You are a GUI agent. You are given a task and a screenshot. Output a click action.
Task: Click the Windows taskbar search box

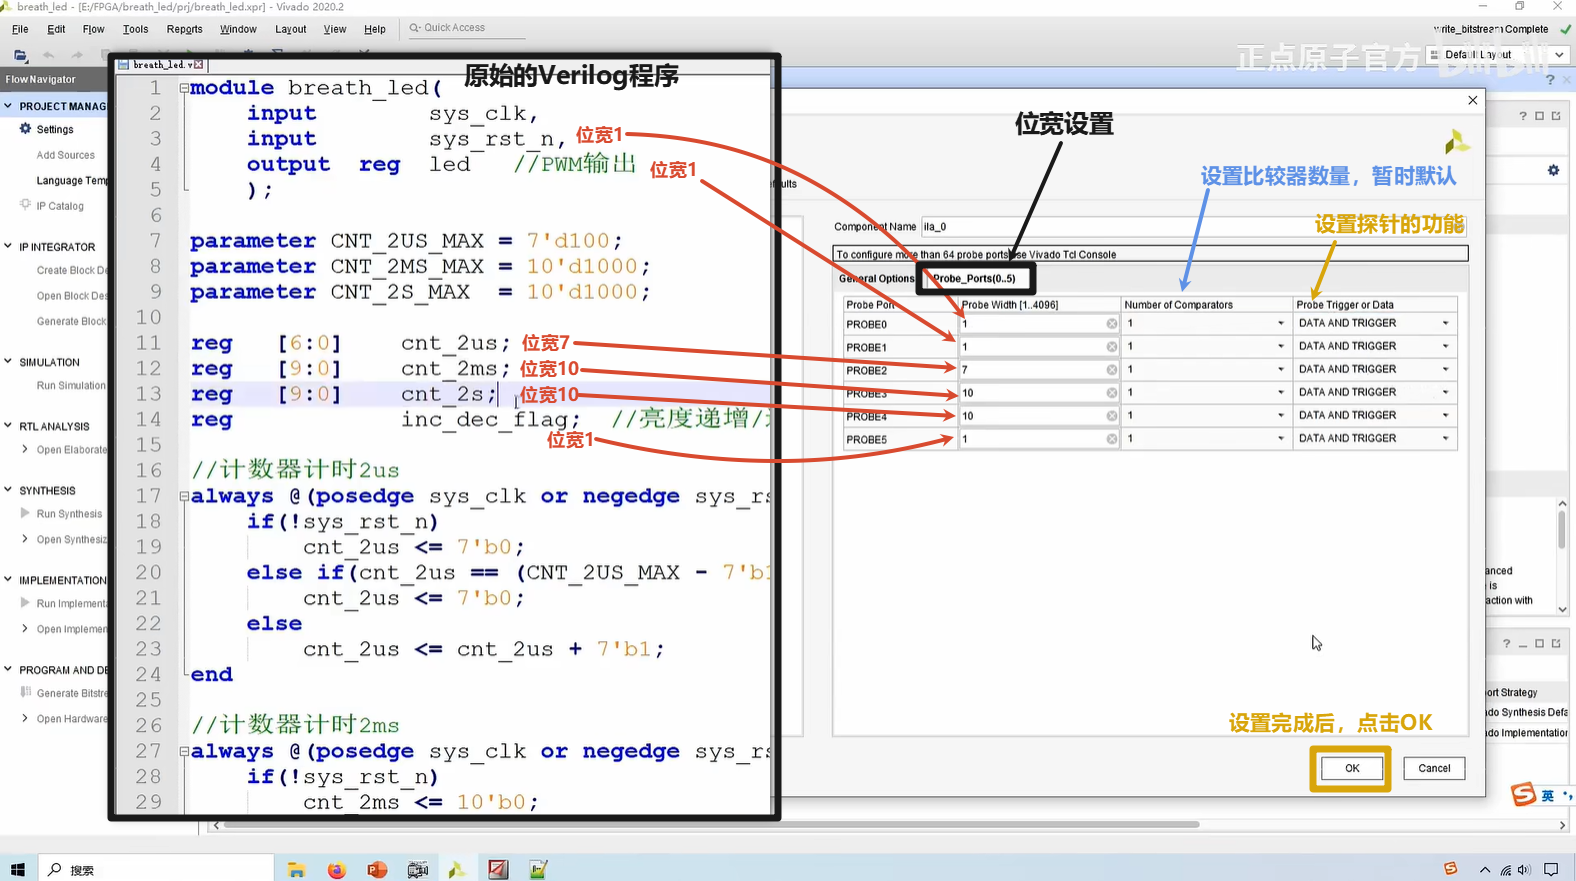click(x=156, y=870)
